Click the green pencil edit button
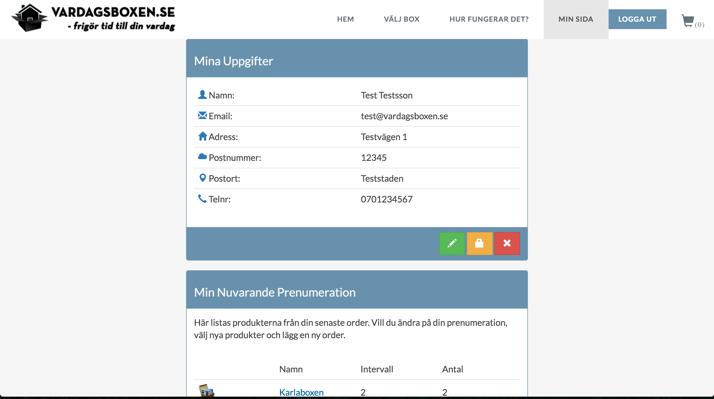 pos(452,243)
